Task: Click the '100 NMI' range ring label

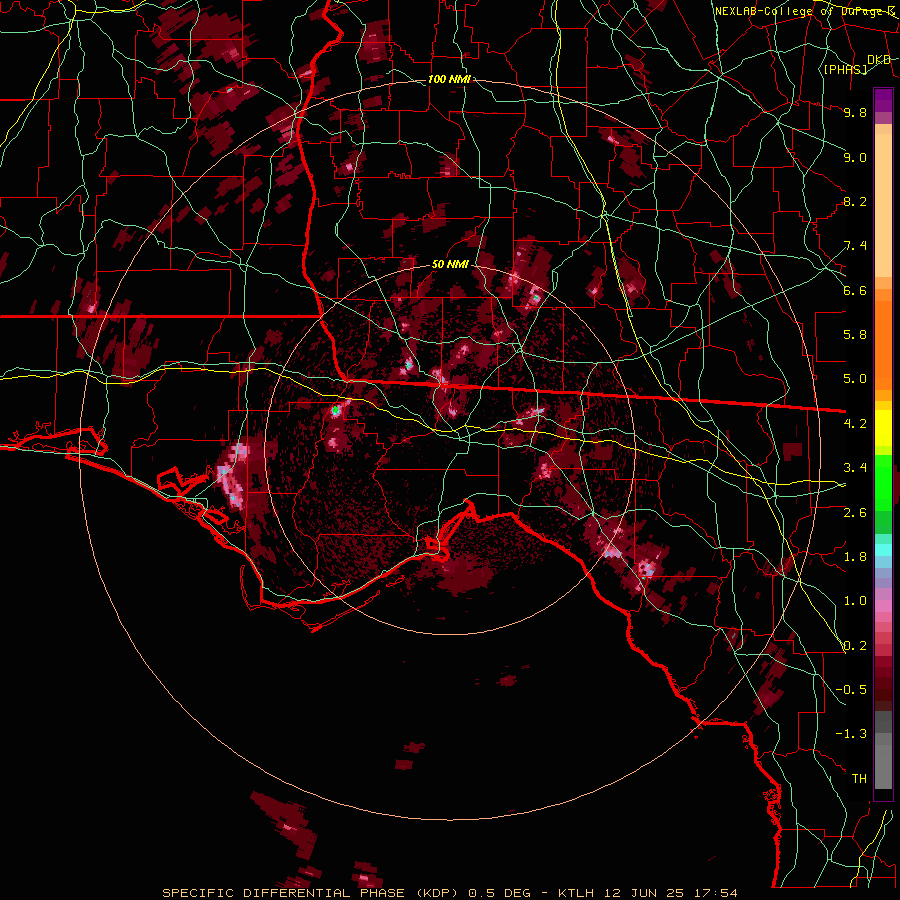Action: pos(449,79)
